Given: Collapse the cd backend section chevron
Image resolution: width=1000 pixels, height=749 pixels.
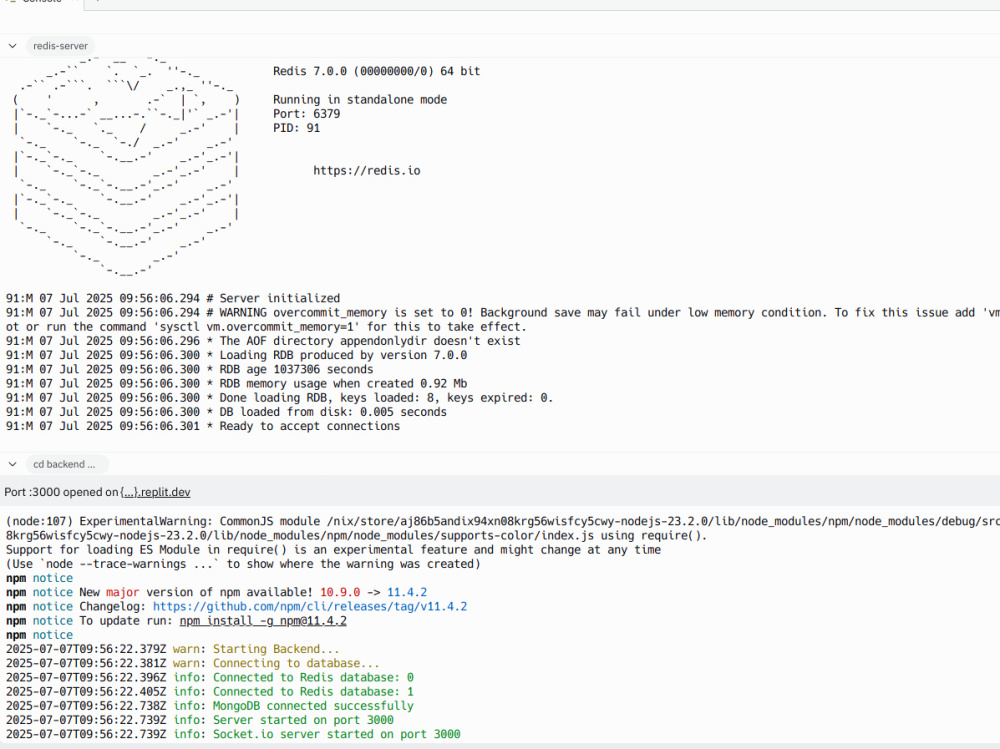Looking at the screenshot, I should (x=12, y=464).
